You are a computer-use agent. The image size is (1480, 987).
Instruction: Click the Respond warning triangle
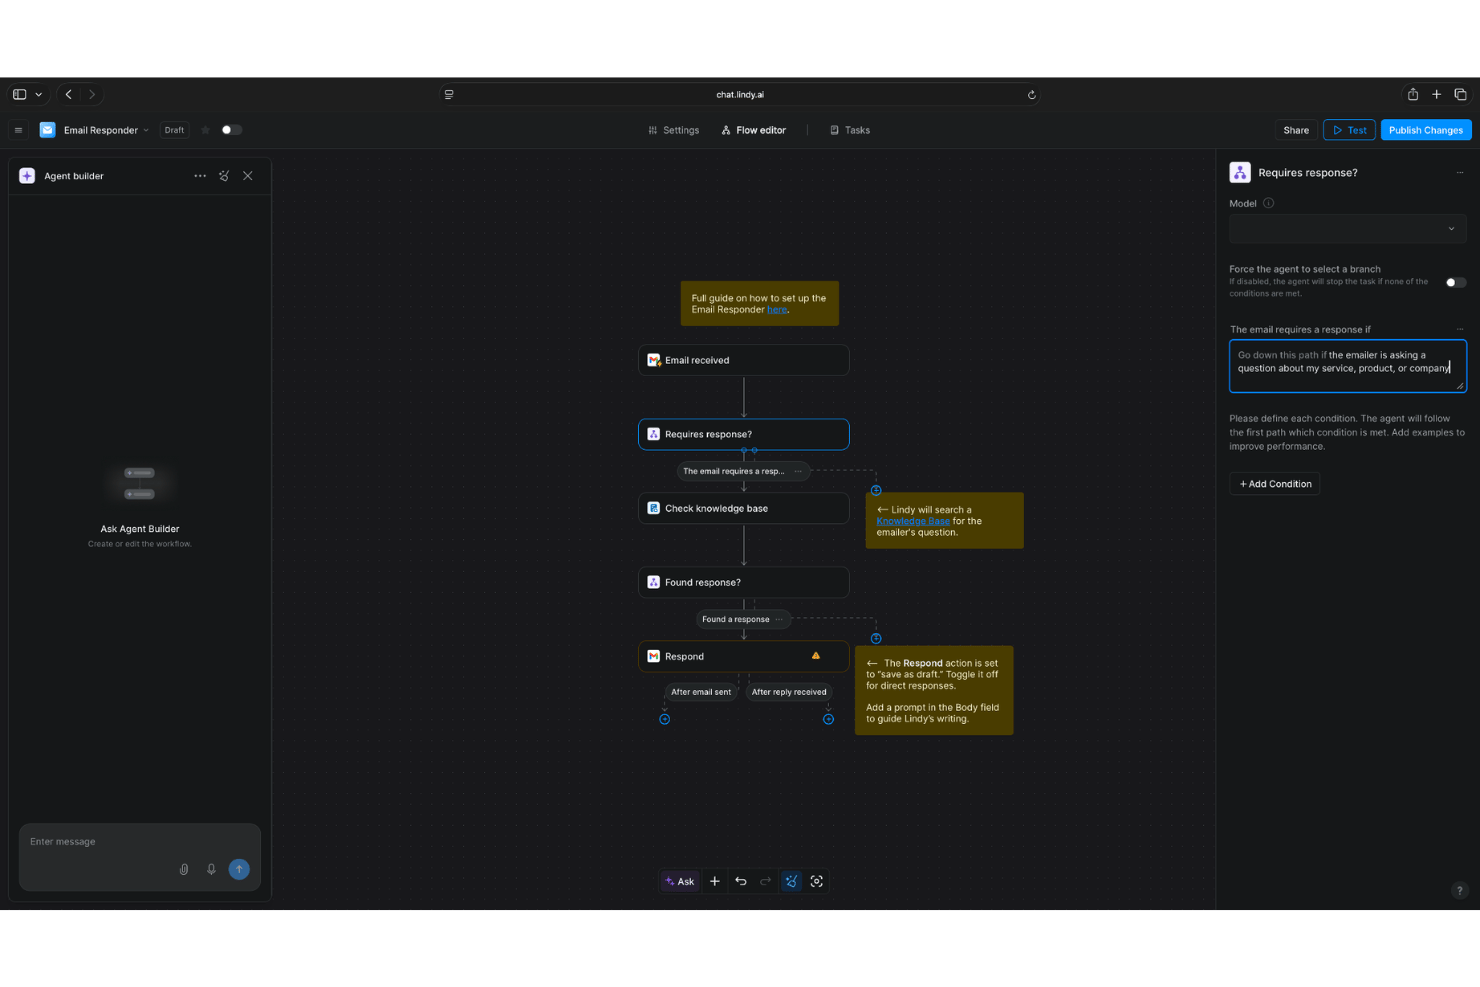click(x=816, y=656)
